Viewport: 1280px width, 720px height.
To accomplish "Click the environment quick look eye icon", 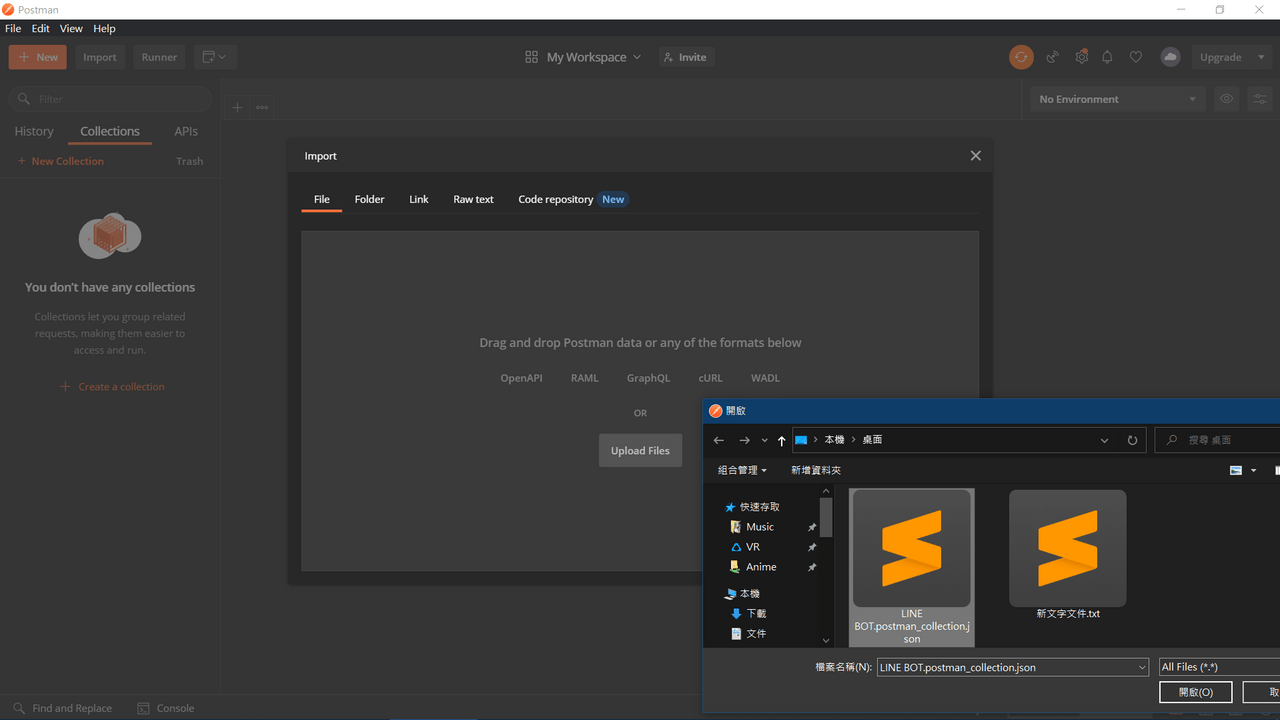I will point(1226,99).
